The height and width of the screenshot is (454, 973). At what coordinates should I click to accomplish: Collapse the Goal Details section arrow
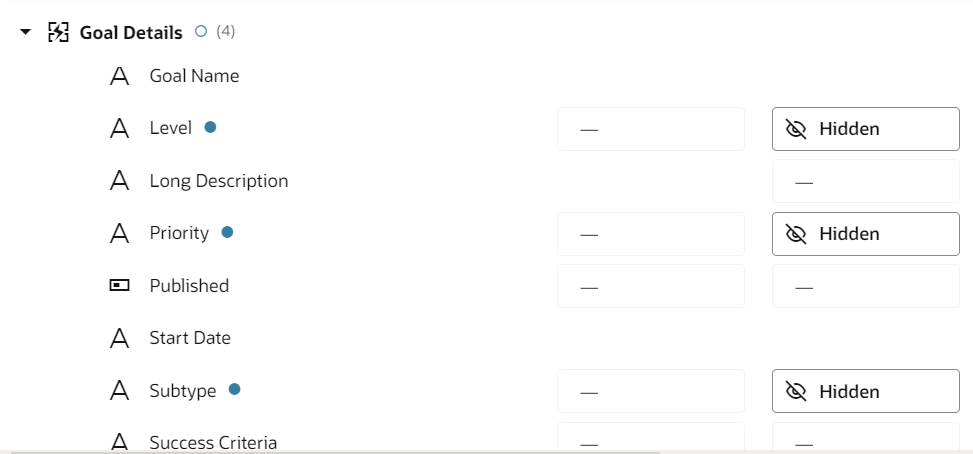[x=25, y=32]
